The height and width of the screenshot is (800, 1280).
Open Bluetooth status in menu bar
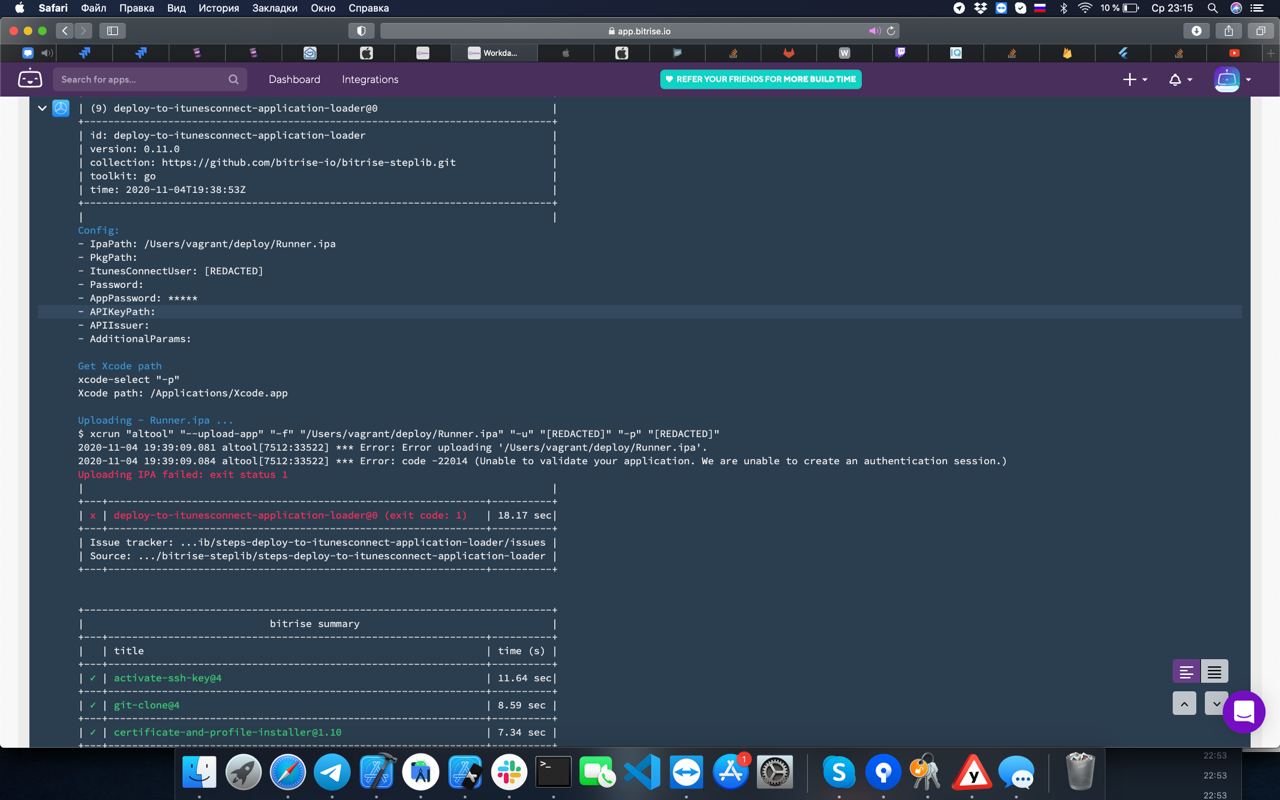(1063, 8)
